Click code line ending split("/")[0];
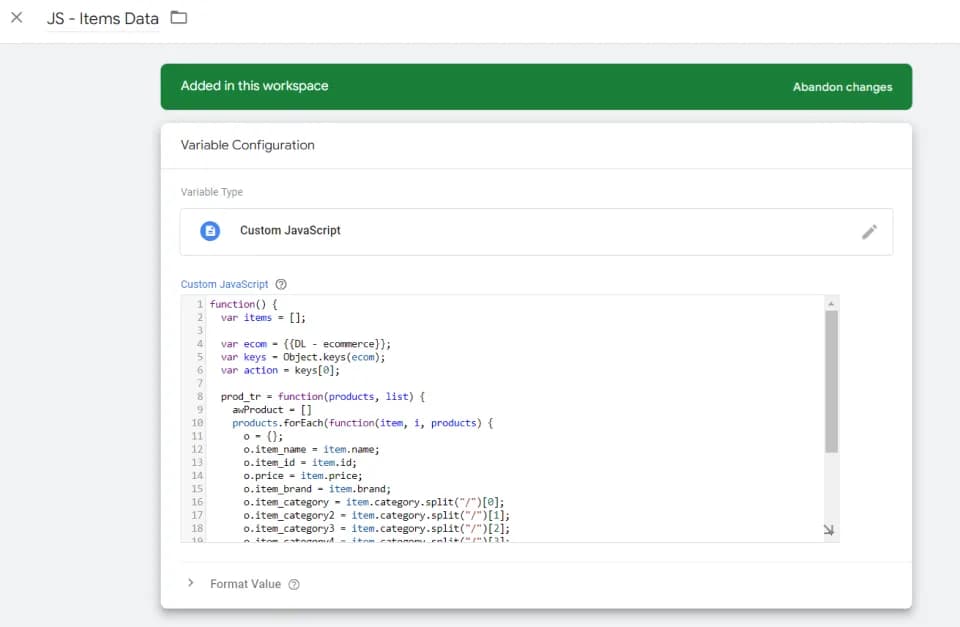The width and height of the screenshot is (960, 627). [x=373, y=502]
